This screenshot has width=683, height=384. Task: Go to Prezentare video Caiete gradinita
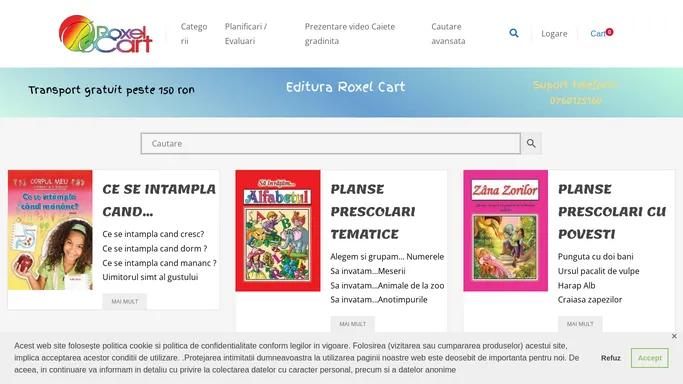tap(349, 34)
